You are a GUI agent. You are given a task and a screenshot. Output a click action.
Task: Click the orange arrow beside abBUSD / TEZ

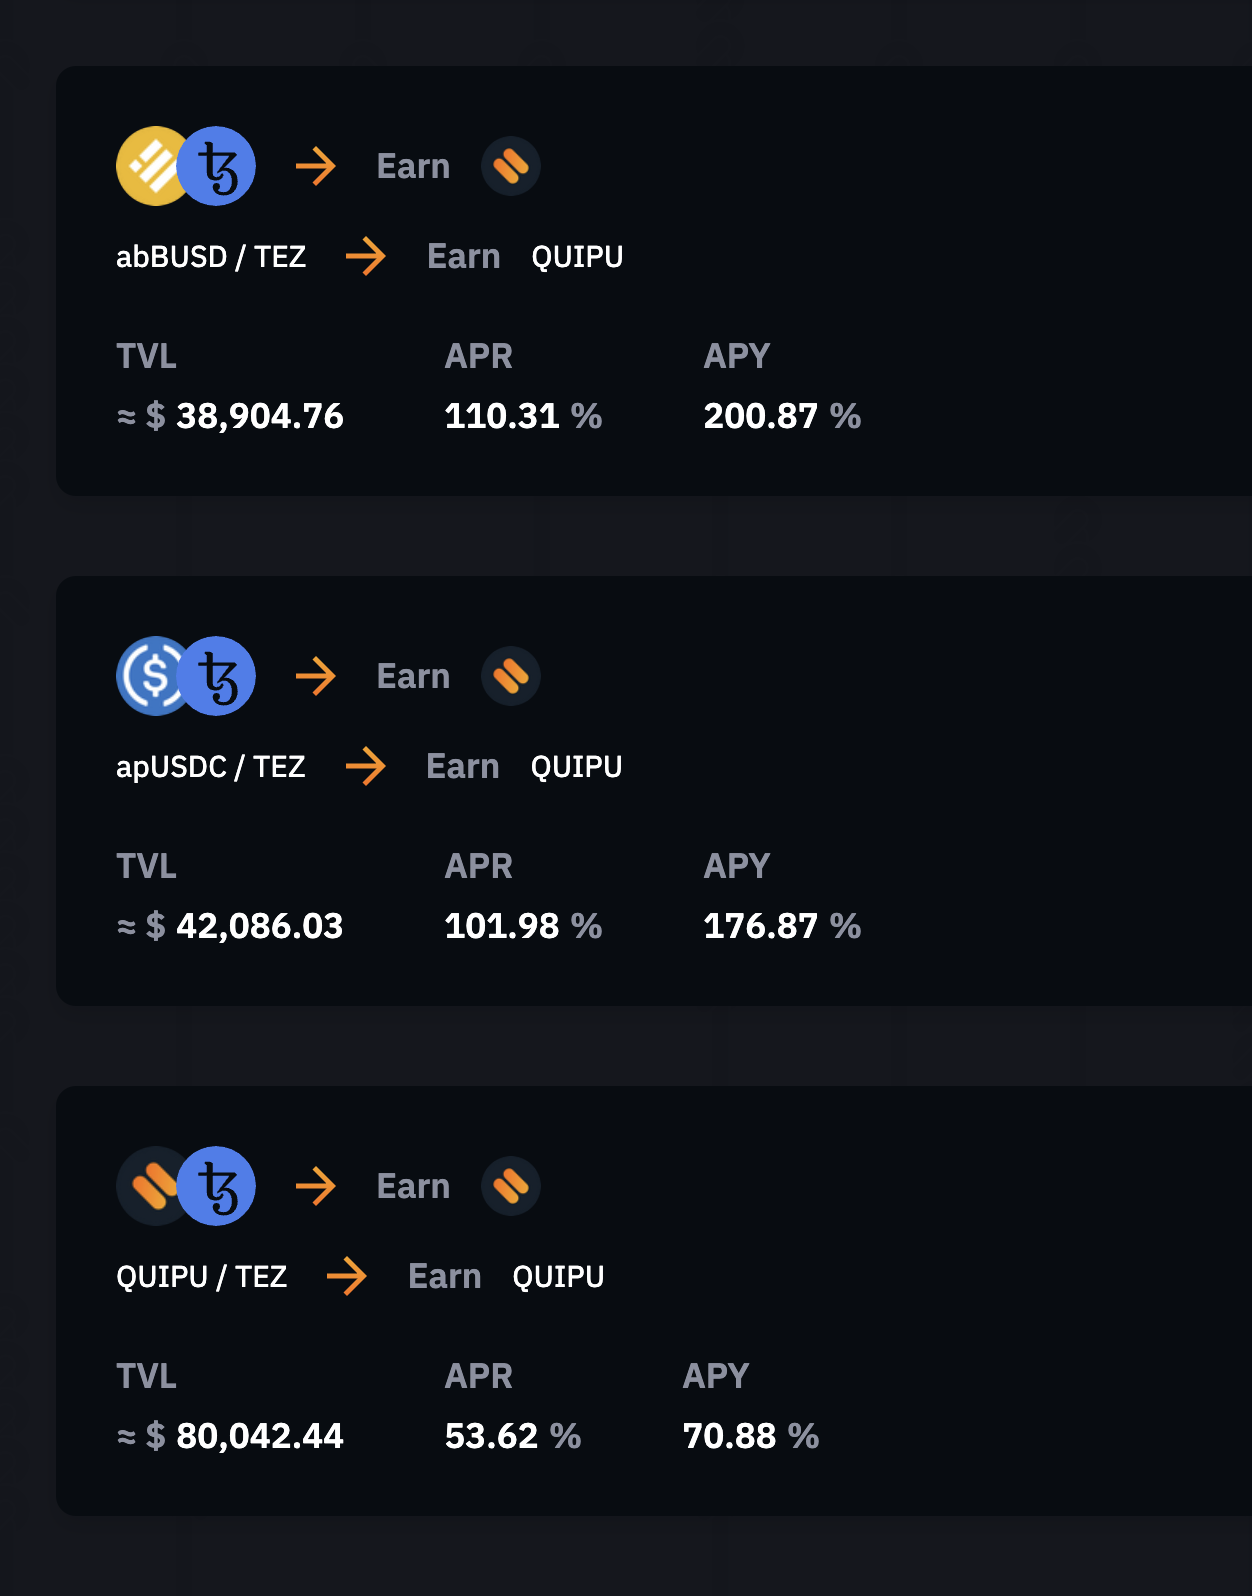366,257
